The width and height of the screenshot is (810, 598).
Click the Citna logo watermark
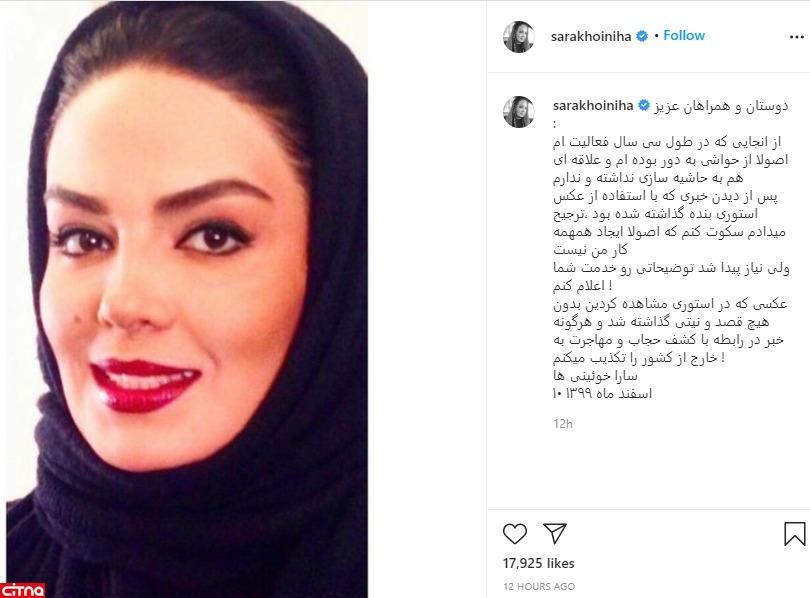click(x=23, y=590)
